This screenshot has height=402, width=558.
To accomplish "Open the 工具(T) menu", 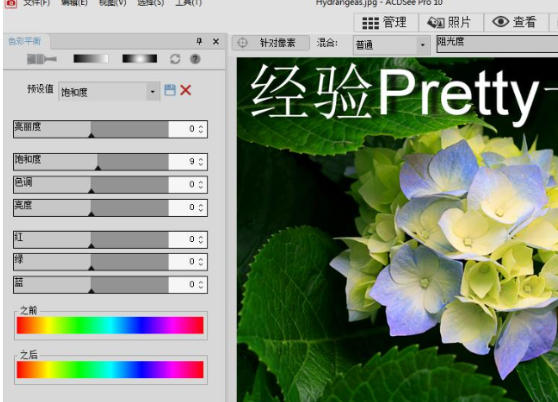I will coord(189,3).
